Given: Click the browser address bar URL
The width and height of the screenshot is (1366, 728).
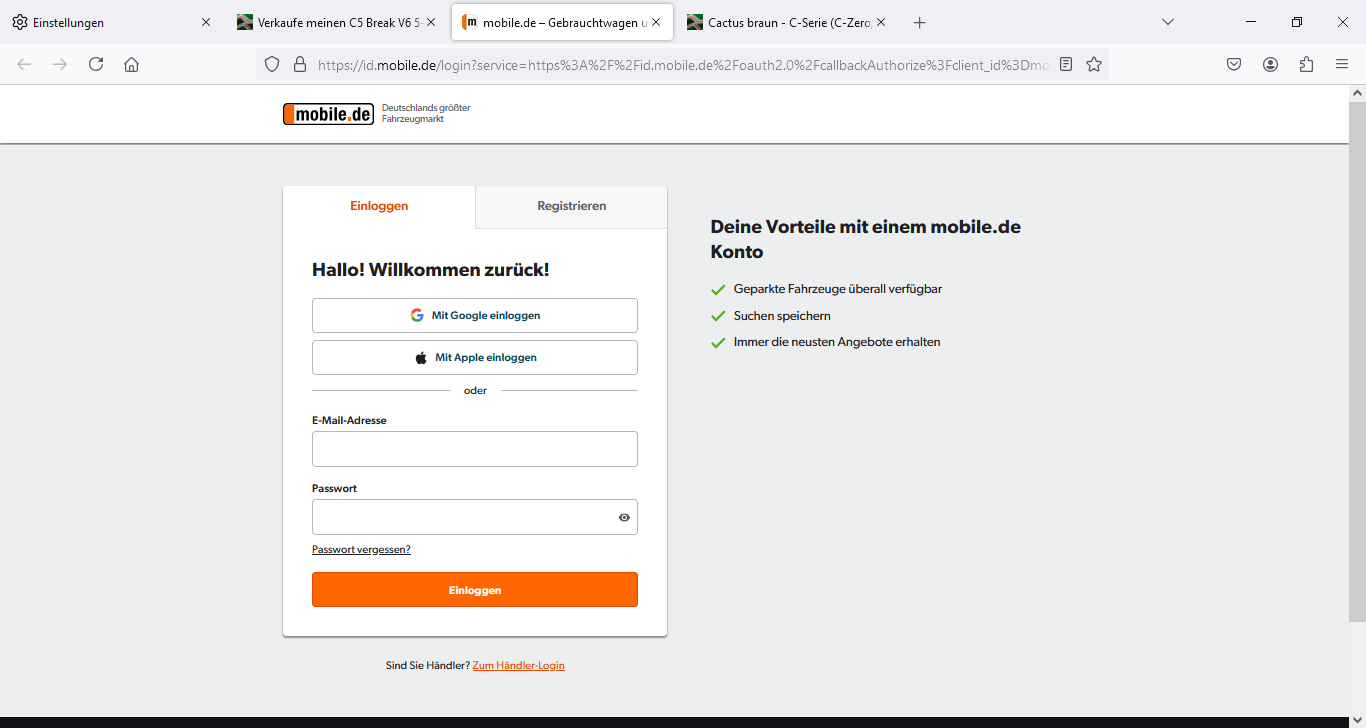Looking at the screenshot, I should point(683,64).
